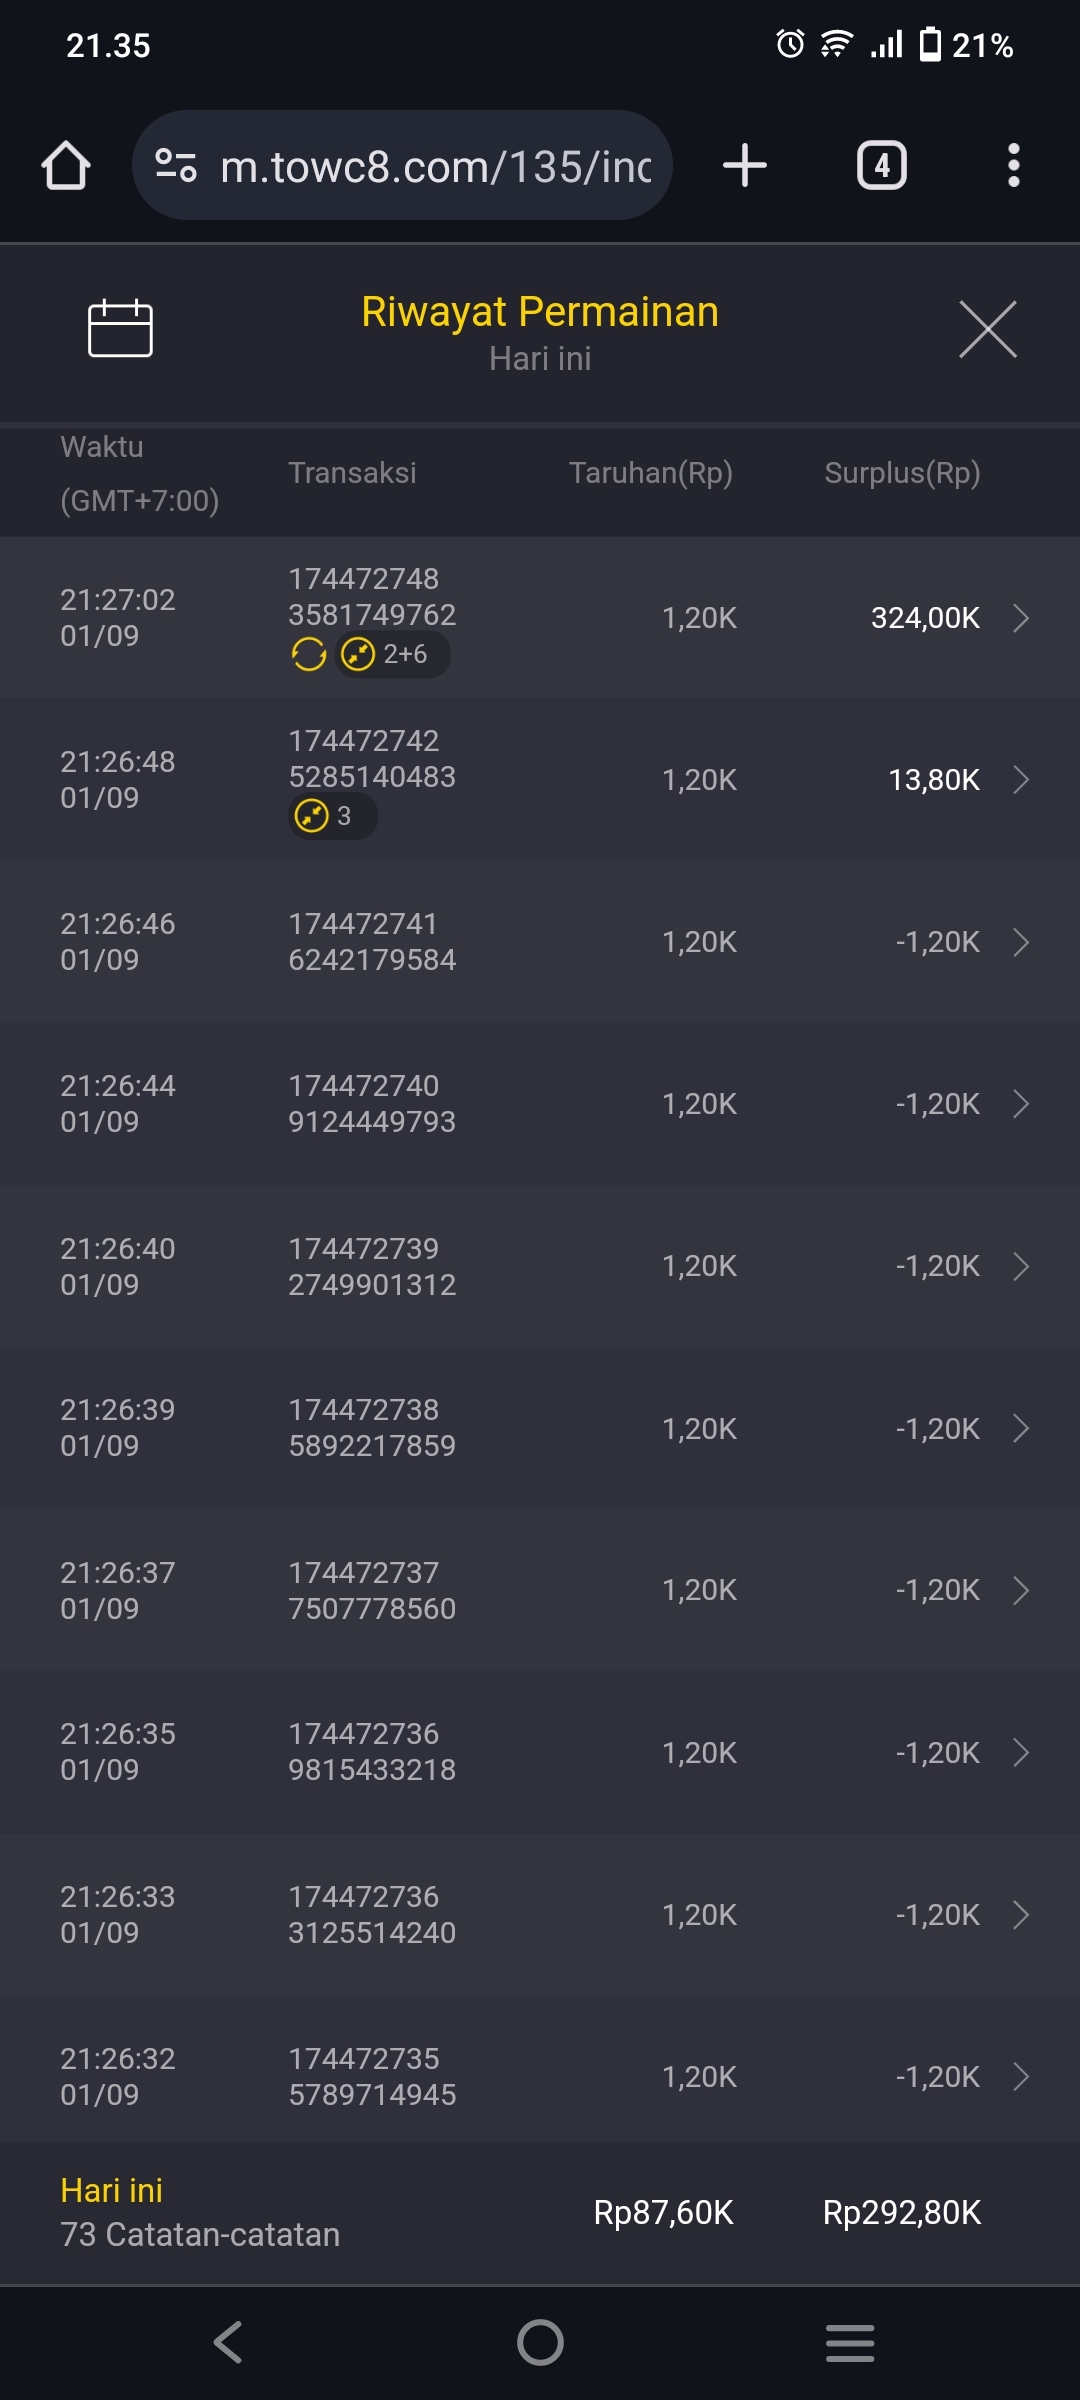
Task: Close the Riwayat Permainan panel
Action: (x=987, y=329)
